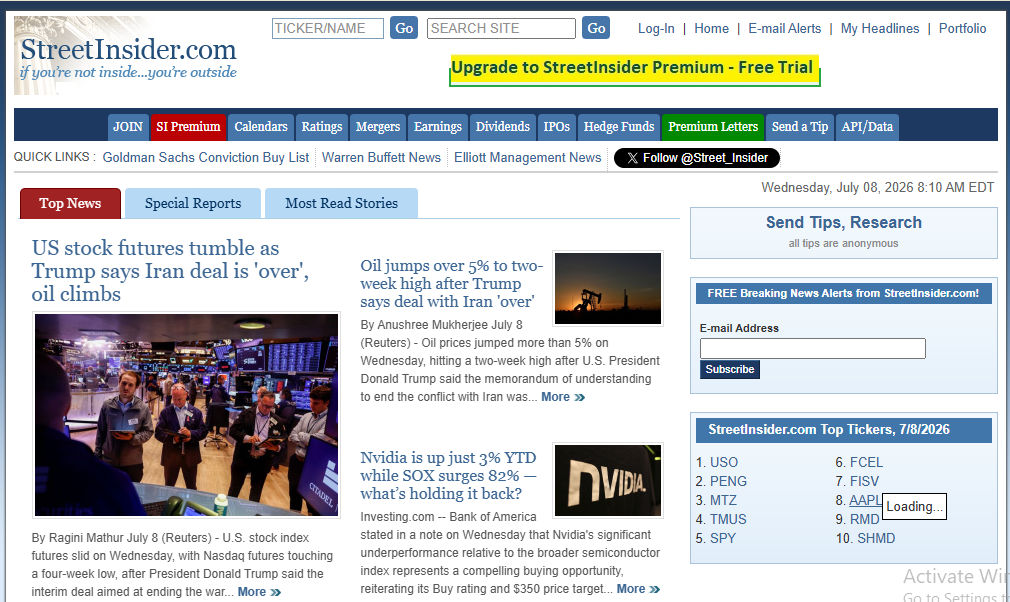
Task: Click the Go button beside TICKER/NAME
Action: tap(404, 28)
